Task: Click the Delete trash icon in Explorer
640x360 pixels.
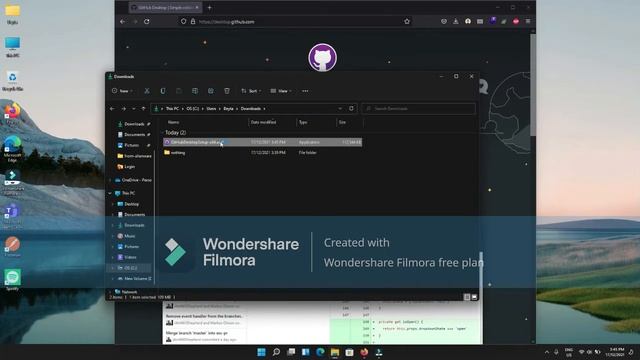Action: tap(227, 91)
